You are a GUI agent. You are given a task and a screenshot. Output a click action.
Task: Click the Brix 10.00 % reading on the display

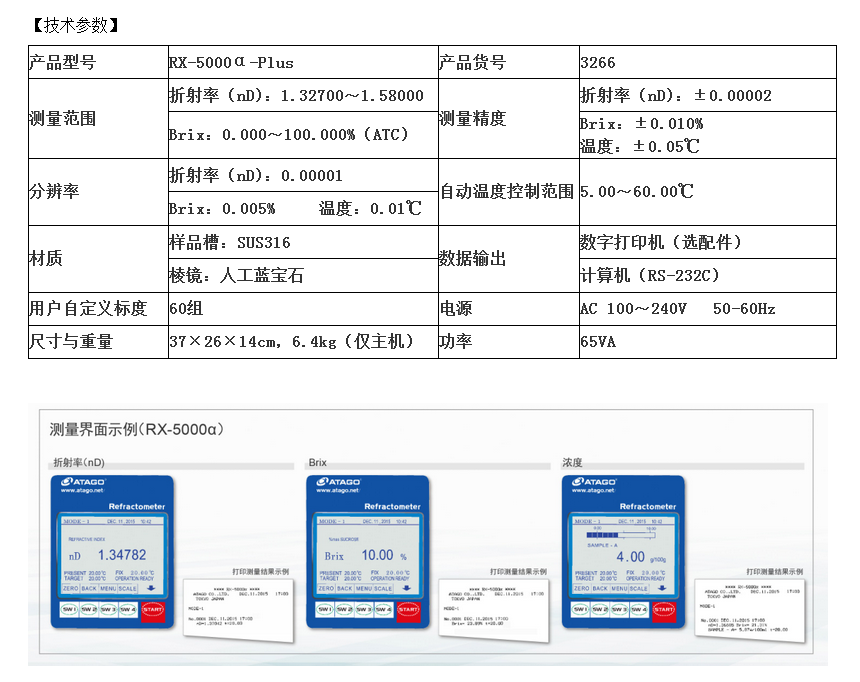click(366, 556)
